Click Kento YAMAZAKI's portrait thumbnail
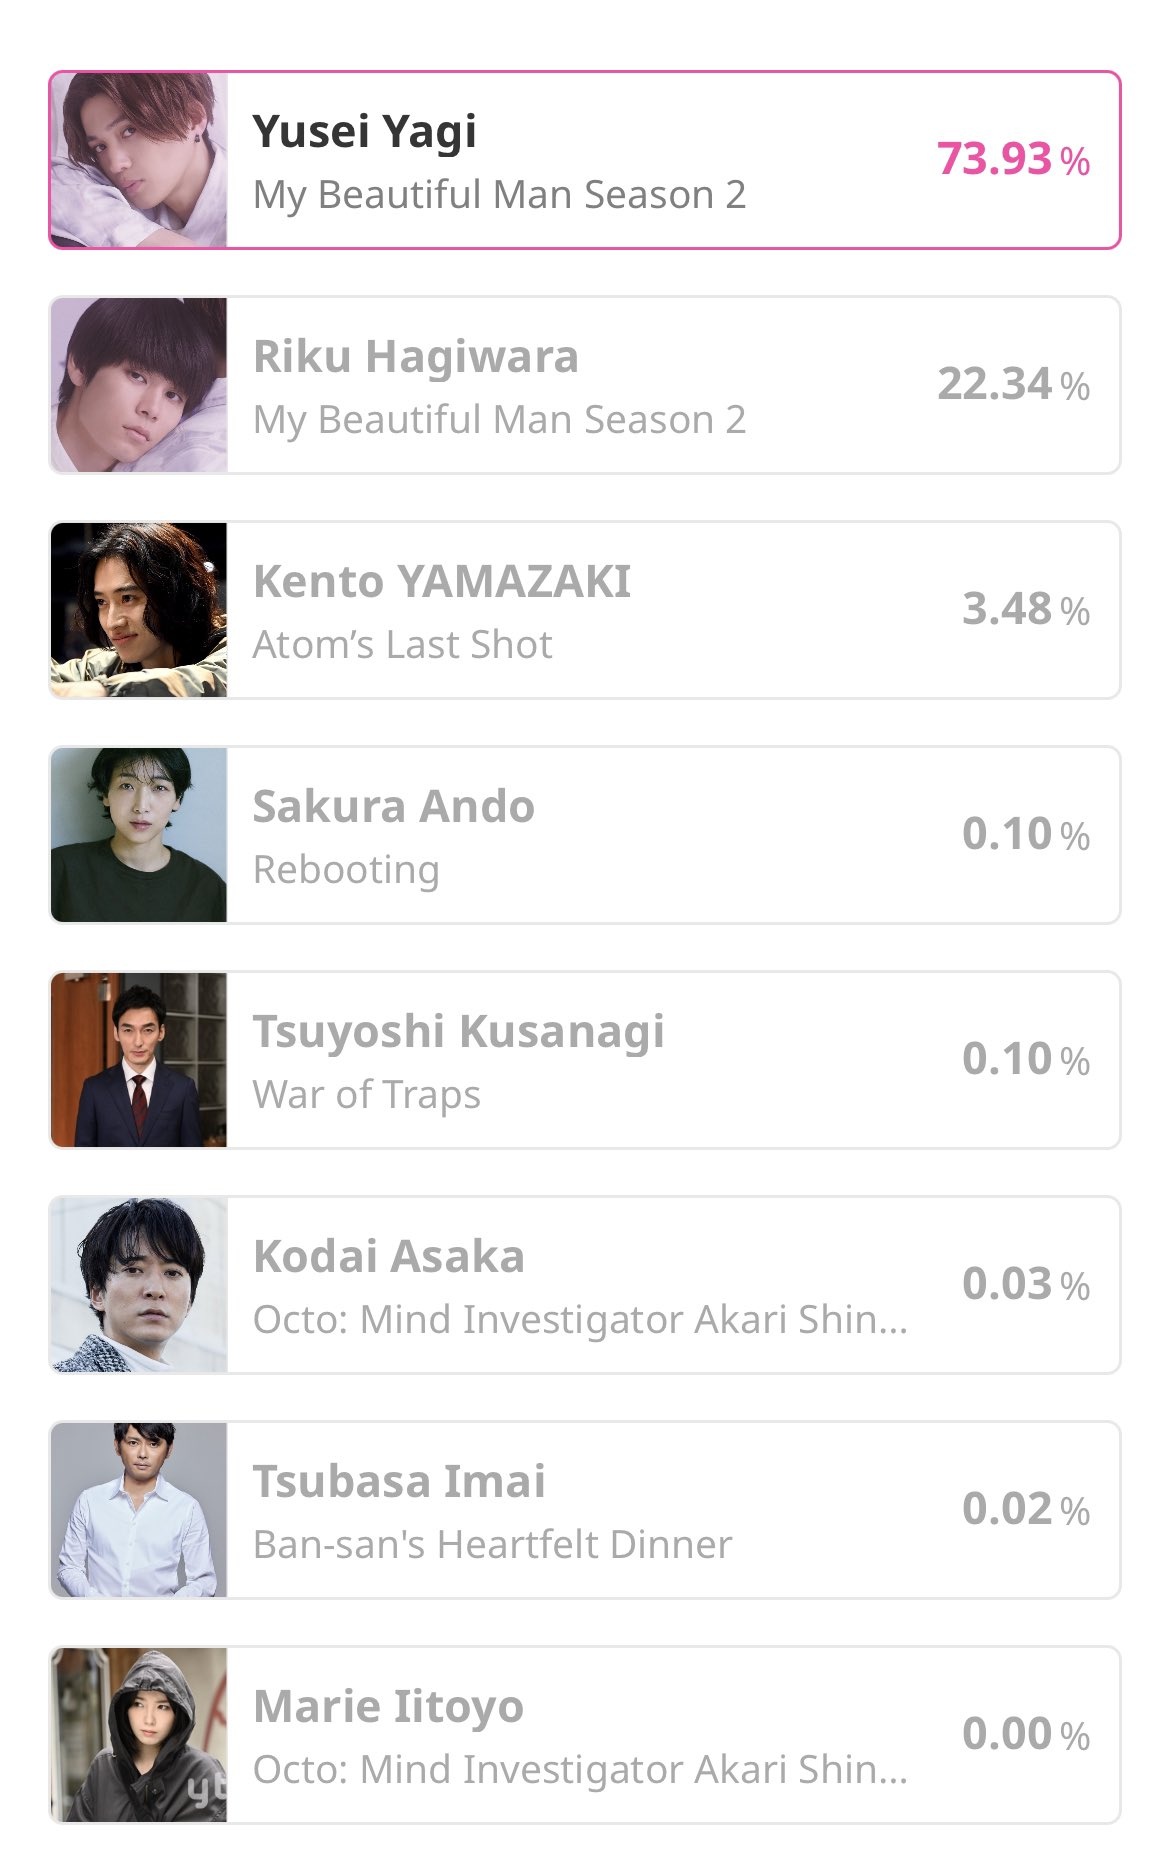 pos(139,610)
